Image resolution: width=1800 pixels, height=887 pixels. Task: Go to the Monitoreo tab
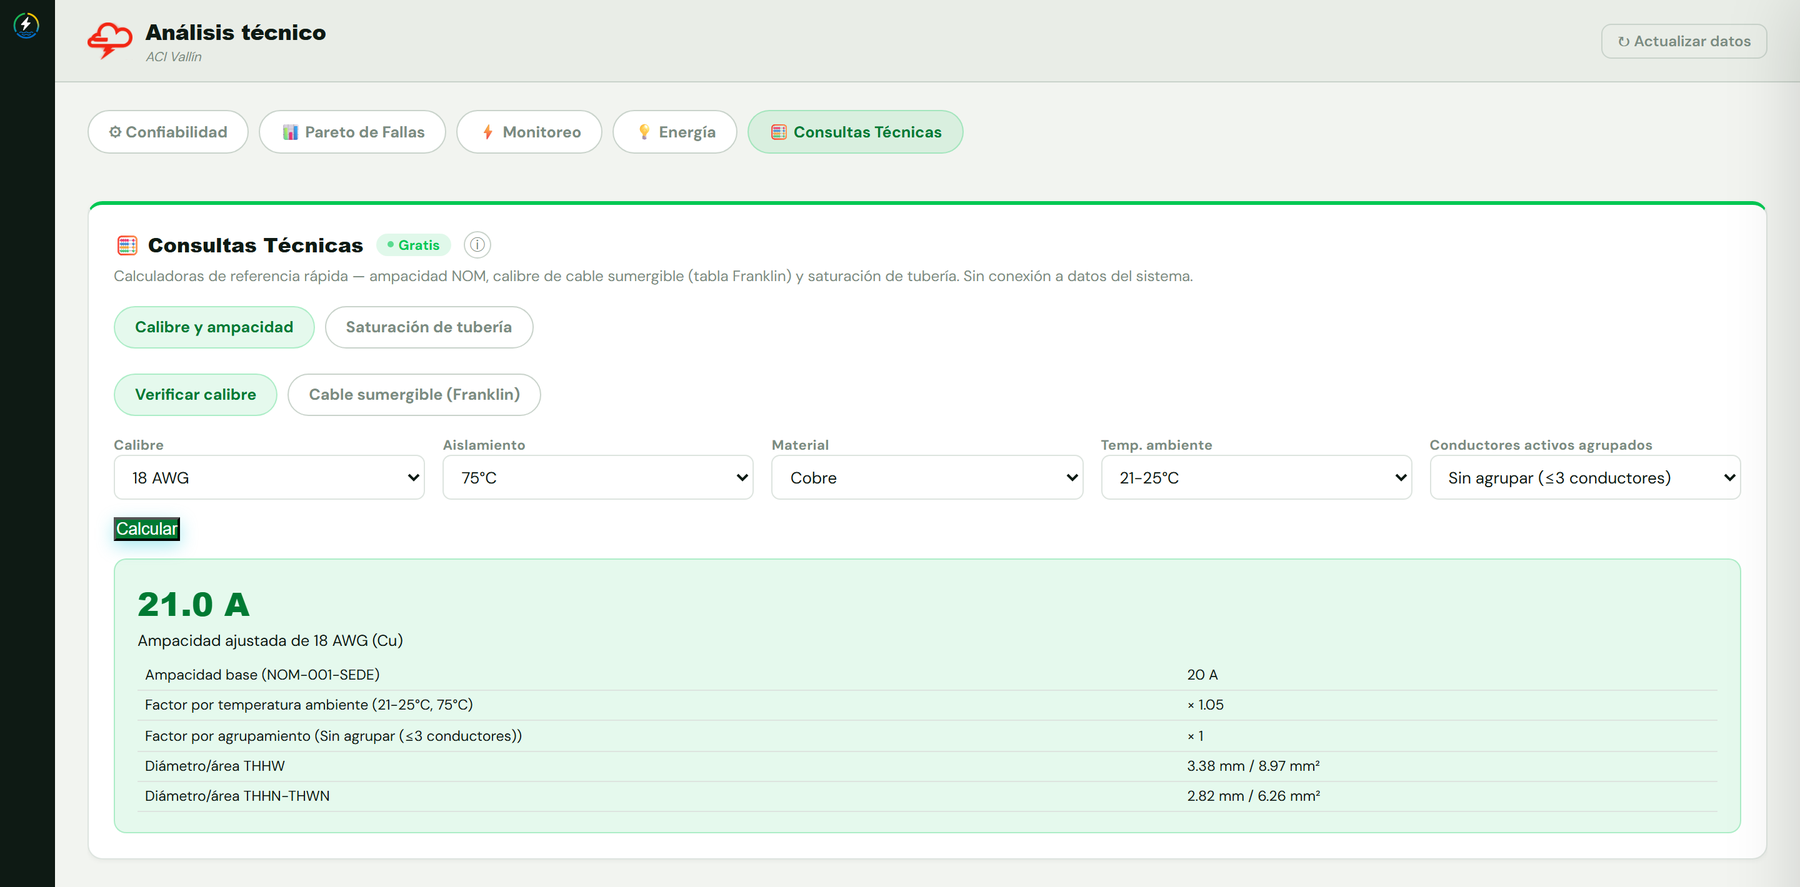(x=529, y=132)
